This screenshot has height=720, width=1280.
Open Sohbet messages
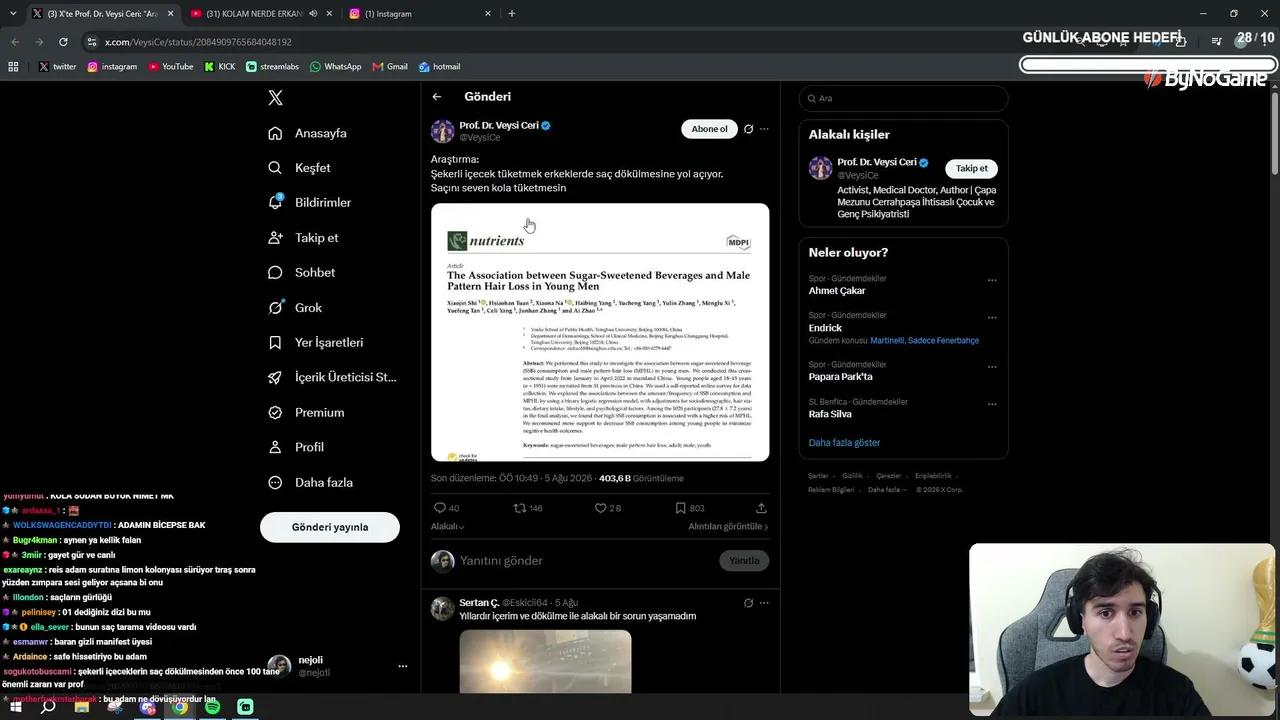pos(301,272)
